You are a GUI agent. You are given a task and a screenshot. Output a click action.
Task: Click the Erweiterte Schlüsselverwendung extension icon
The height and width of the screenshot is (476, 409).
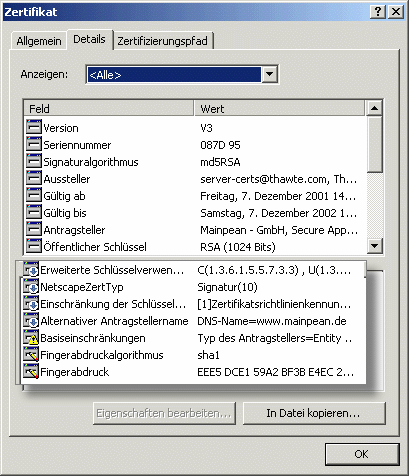[x=31, y=270]
